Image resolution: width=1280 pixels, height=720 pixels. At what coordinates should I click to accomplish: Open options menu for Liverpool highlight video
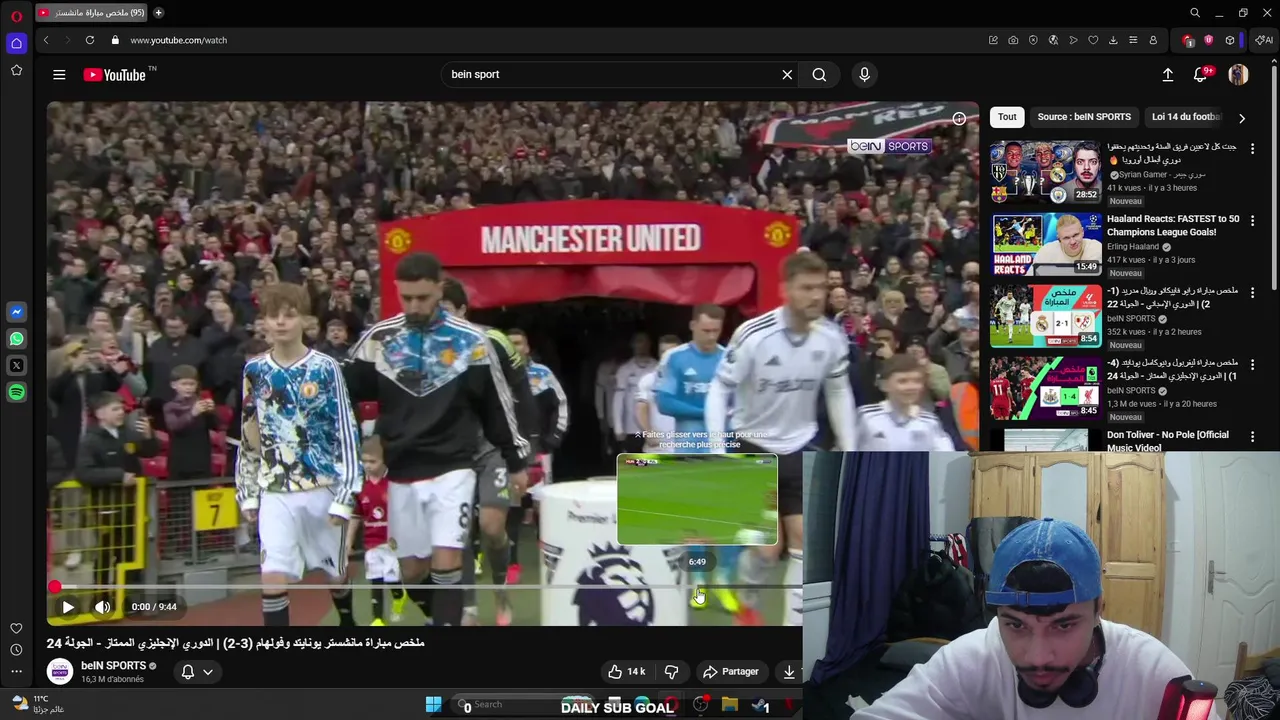[x=1252, y=364]
